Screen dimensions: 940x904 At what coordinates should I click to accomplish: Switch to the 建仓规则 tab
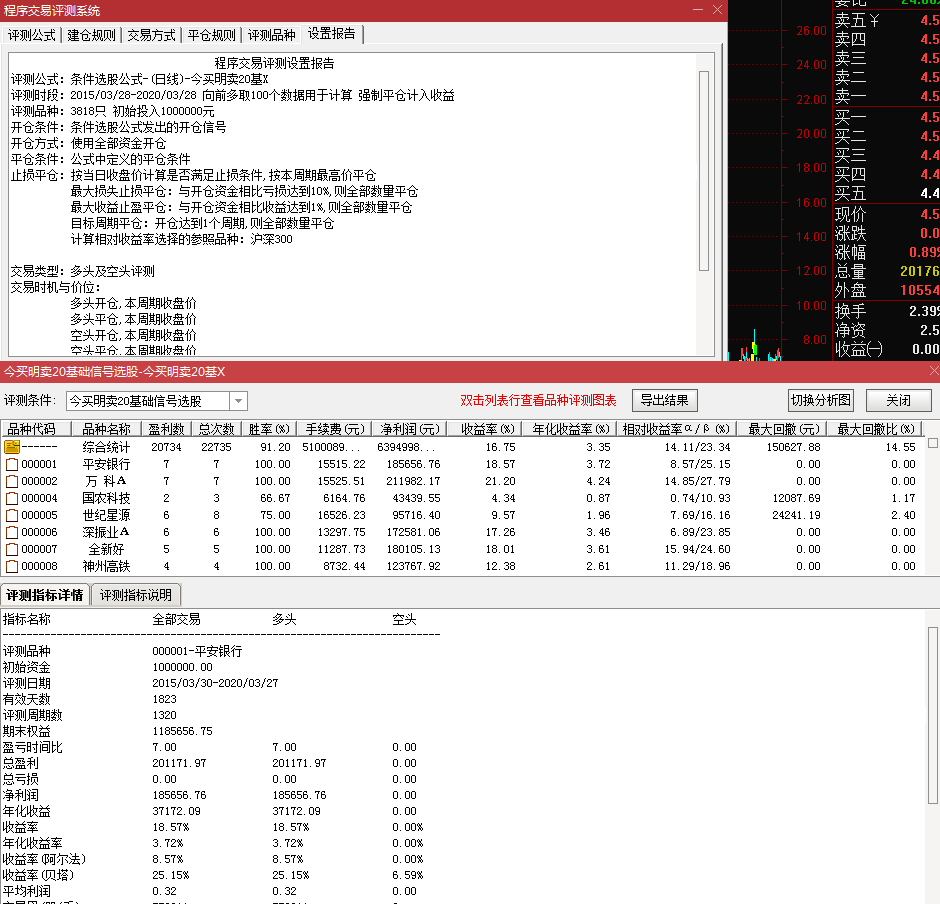pyautogui.click(x=91, y=35)
